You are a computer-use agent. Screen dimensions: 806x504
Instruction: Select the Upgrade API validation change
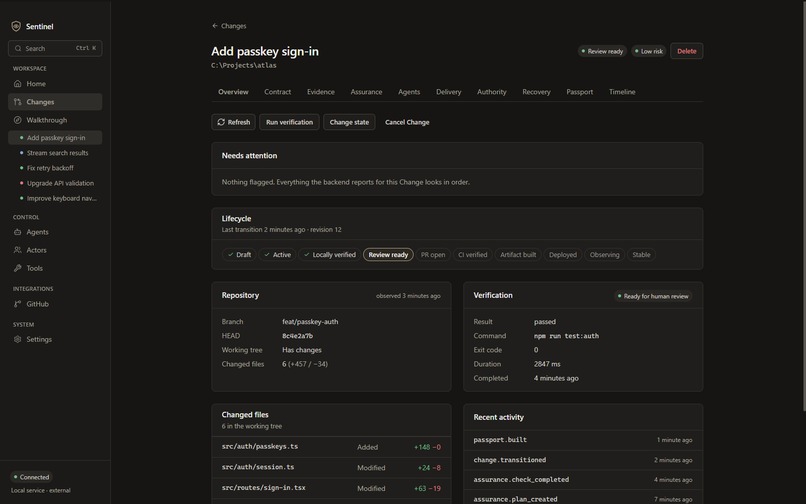coord(55,183)
